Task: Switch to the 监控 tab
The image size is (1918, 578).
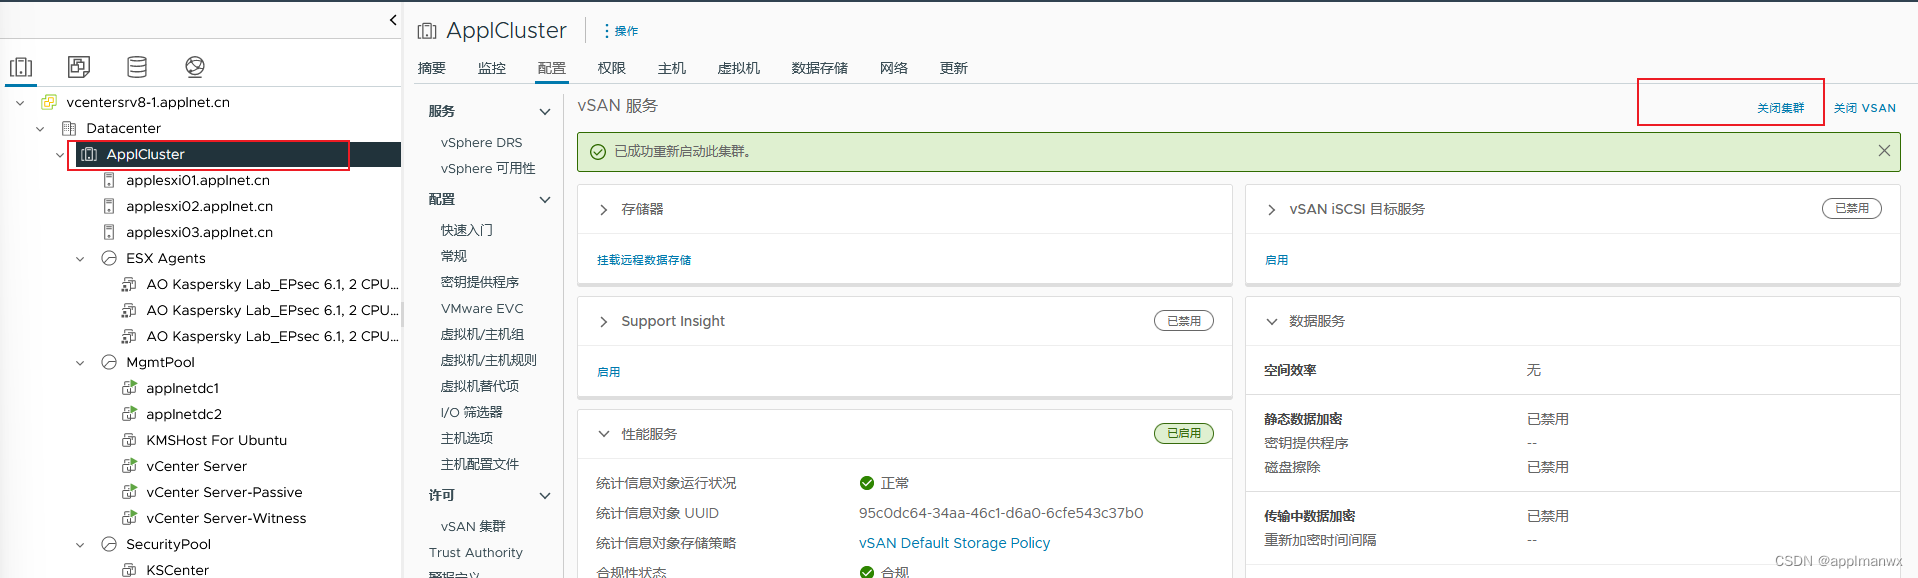Action: (492, 68)
